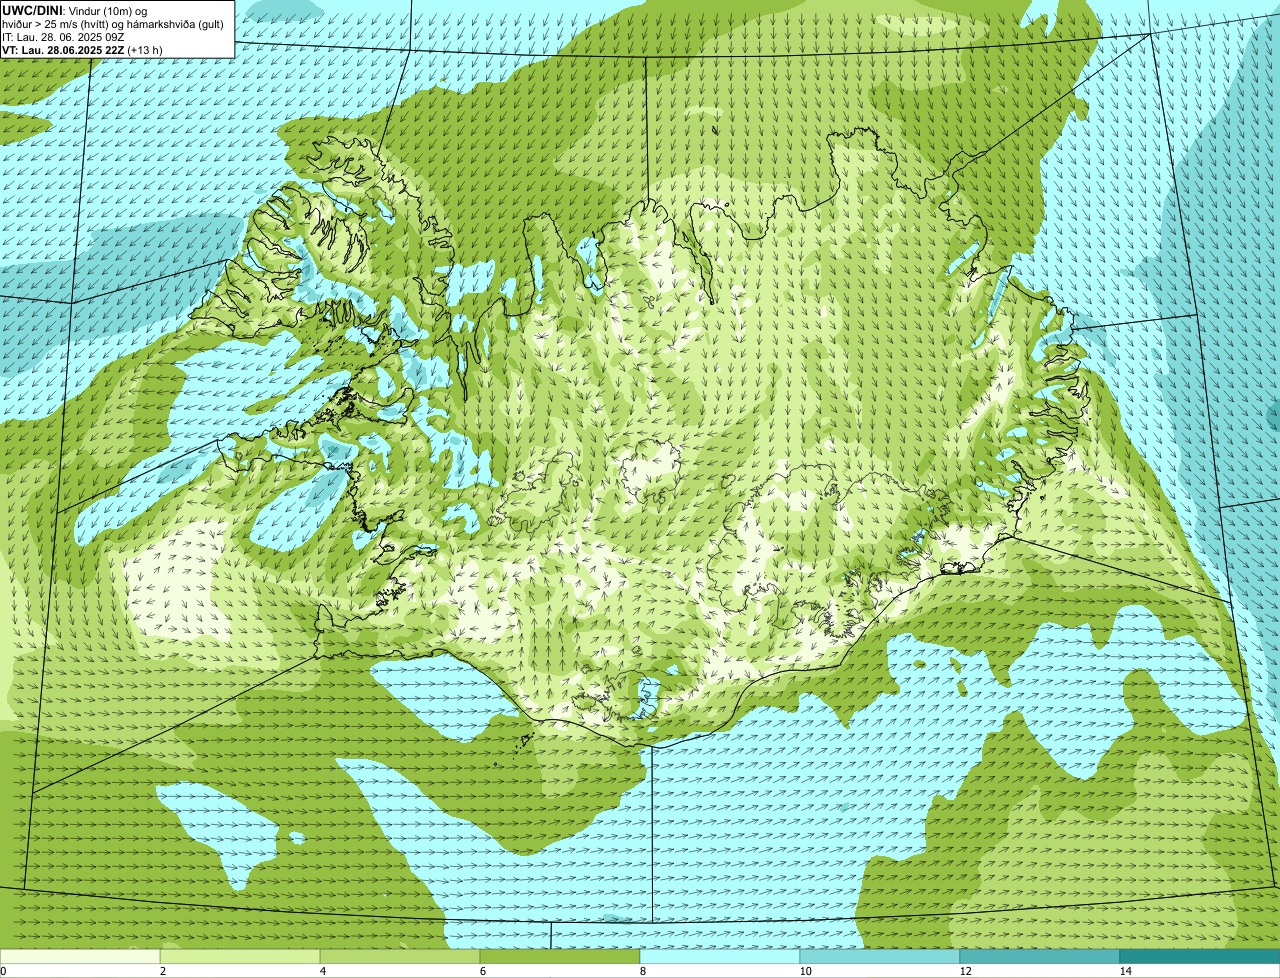Click the legend label "4"
Screen dimensions: 1280x978
[x=322, y=971]
